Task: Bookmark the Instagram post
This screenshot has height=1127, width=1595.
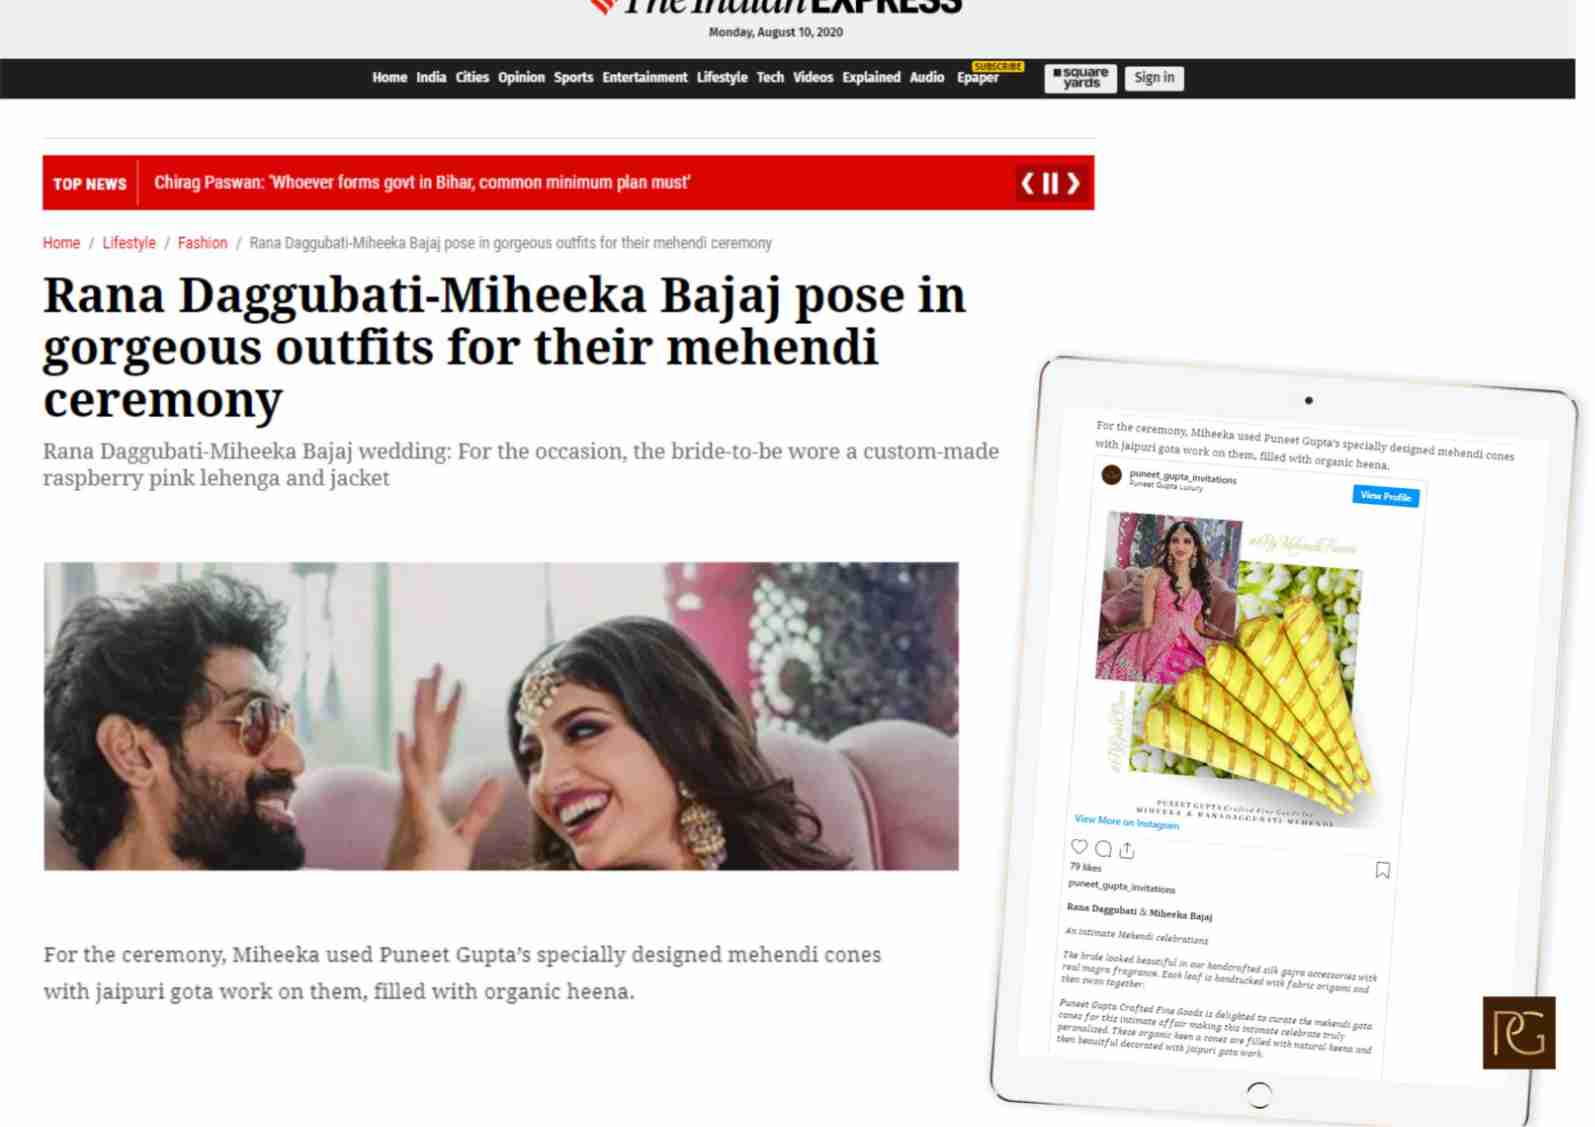Action: [1382, 870]
